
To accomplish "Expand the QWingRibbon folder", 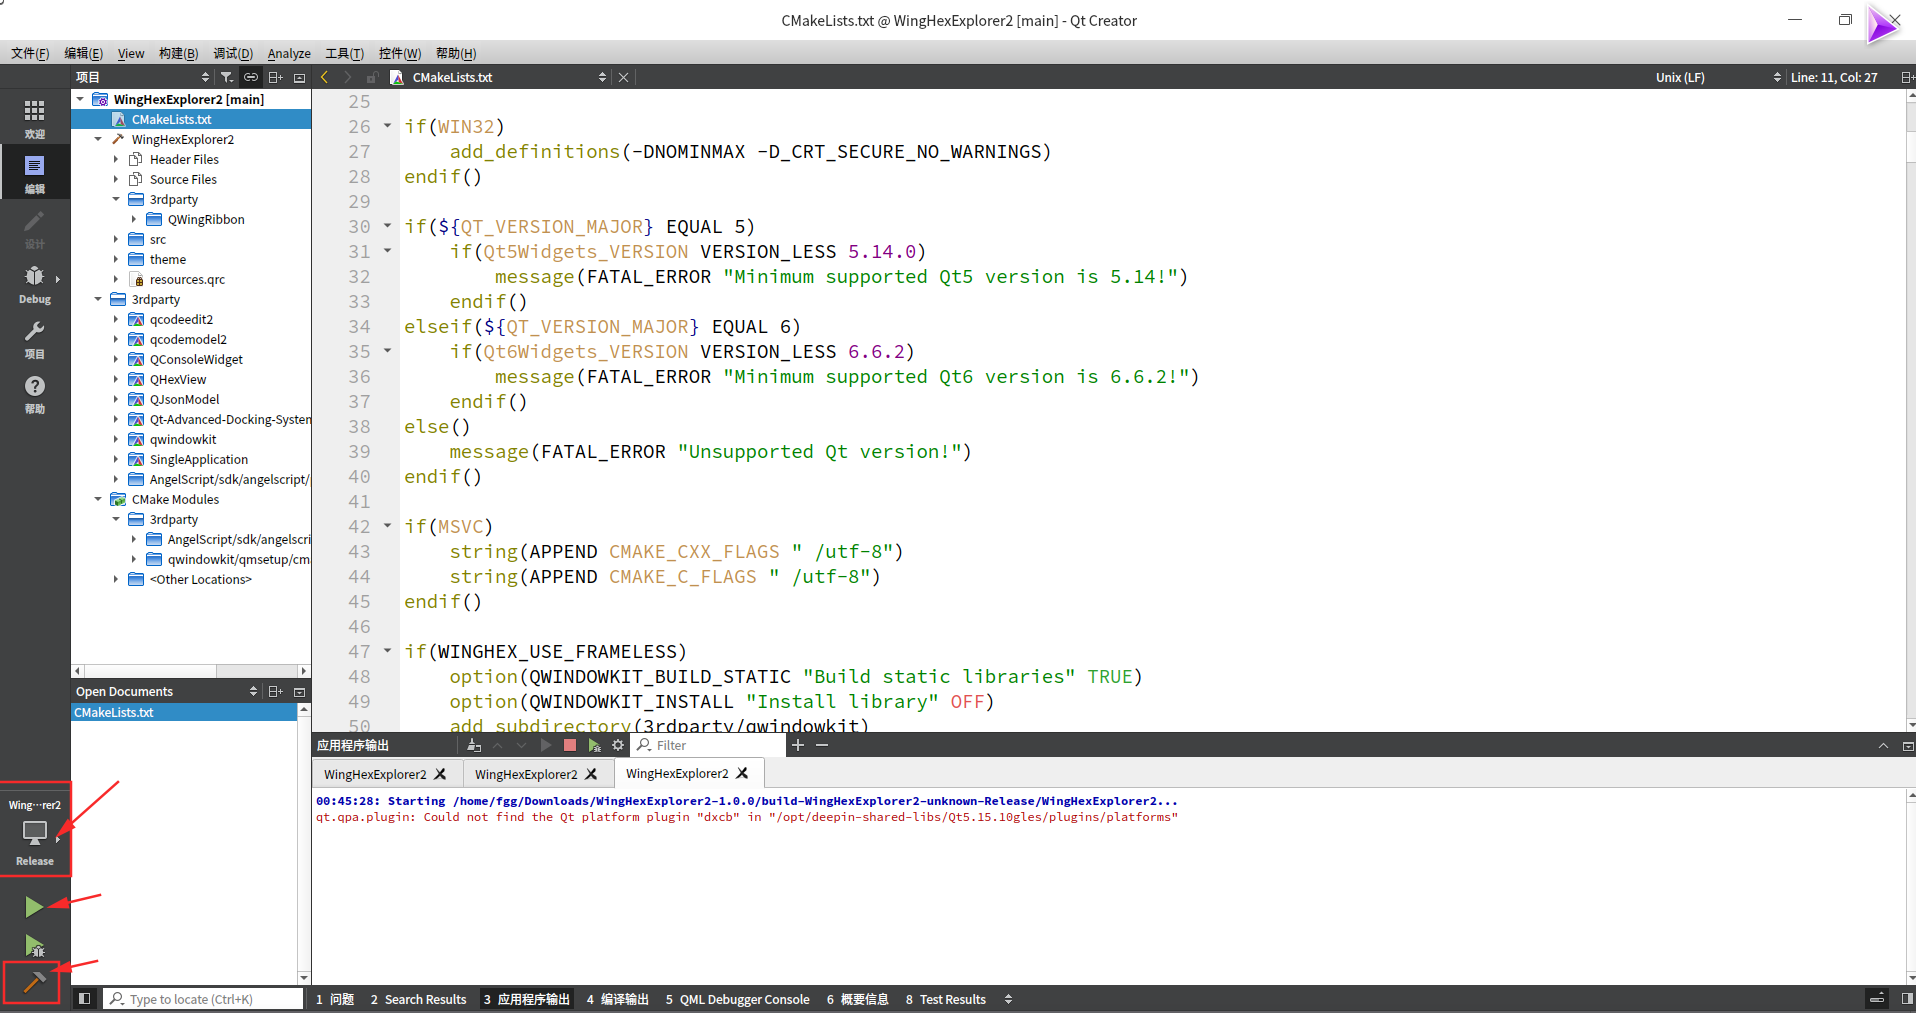I will pos(134,219).
